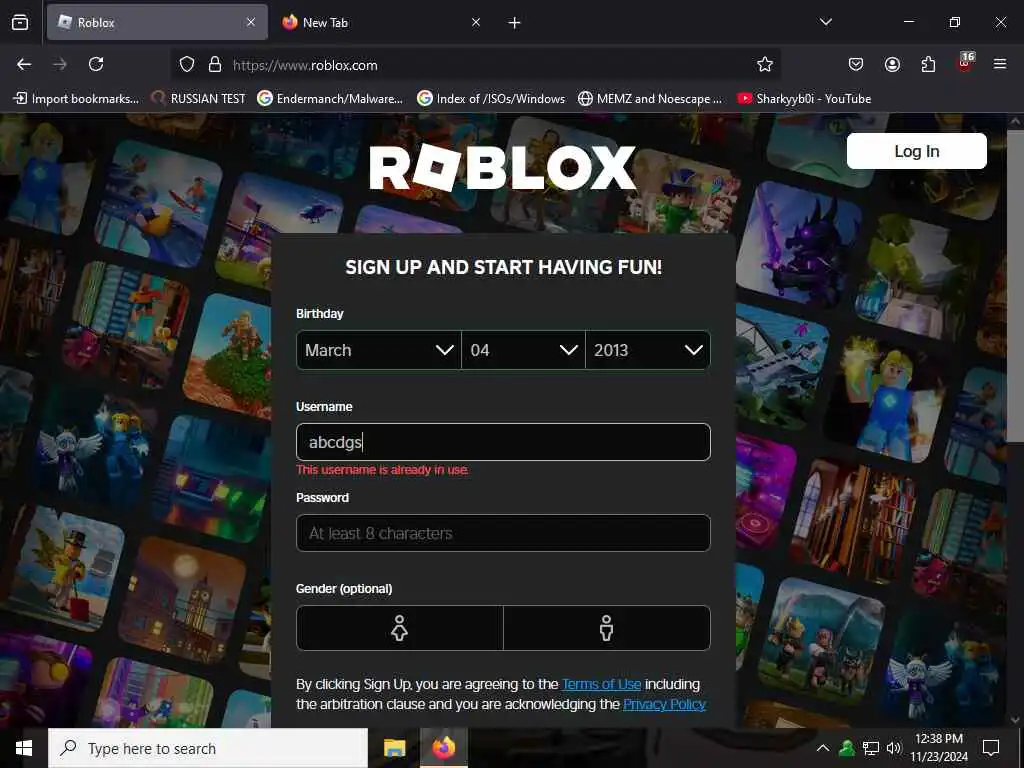
Task: Save page to Pocket
Action: coord(856,64)
